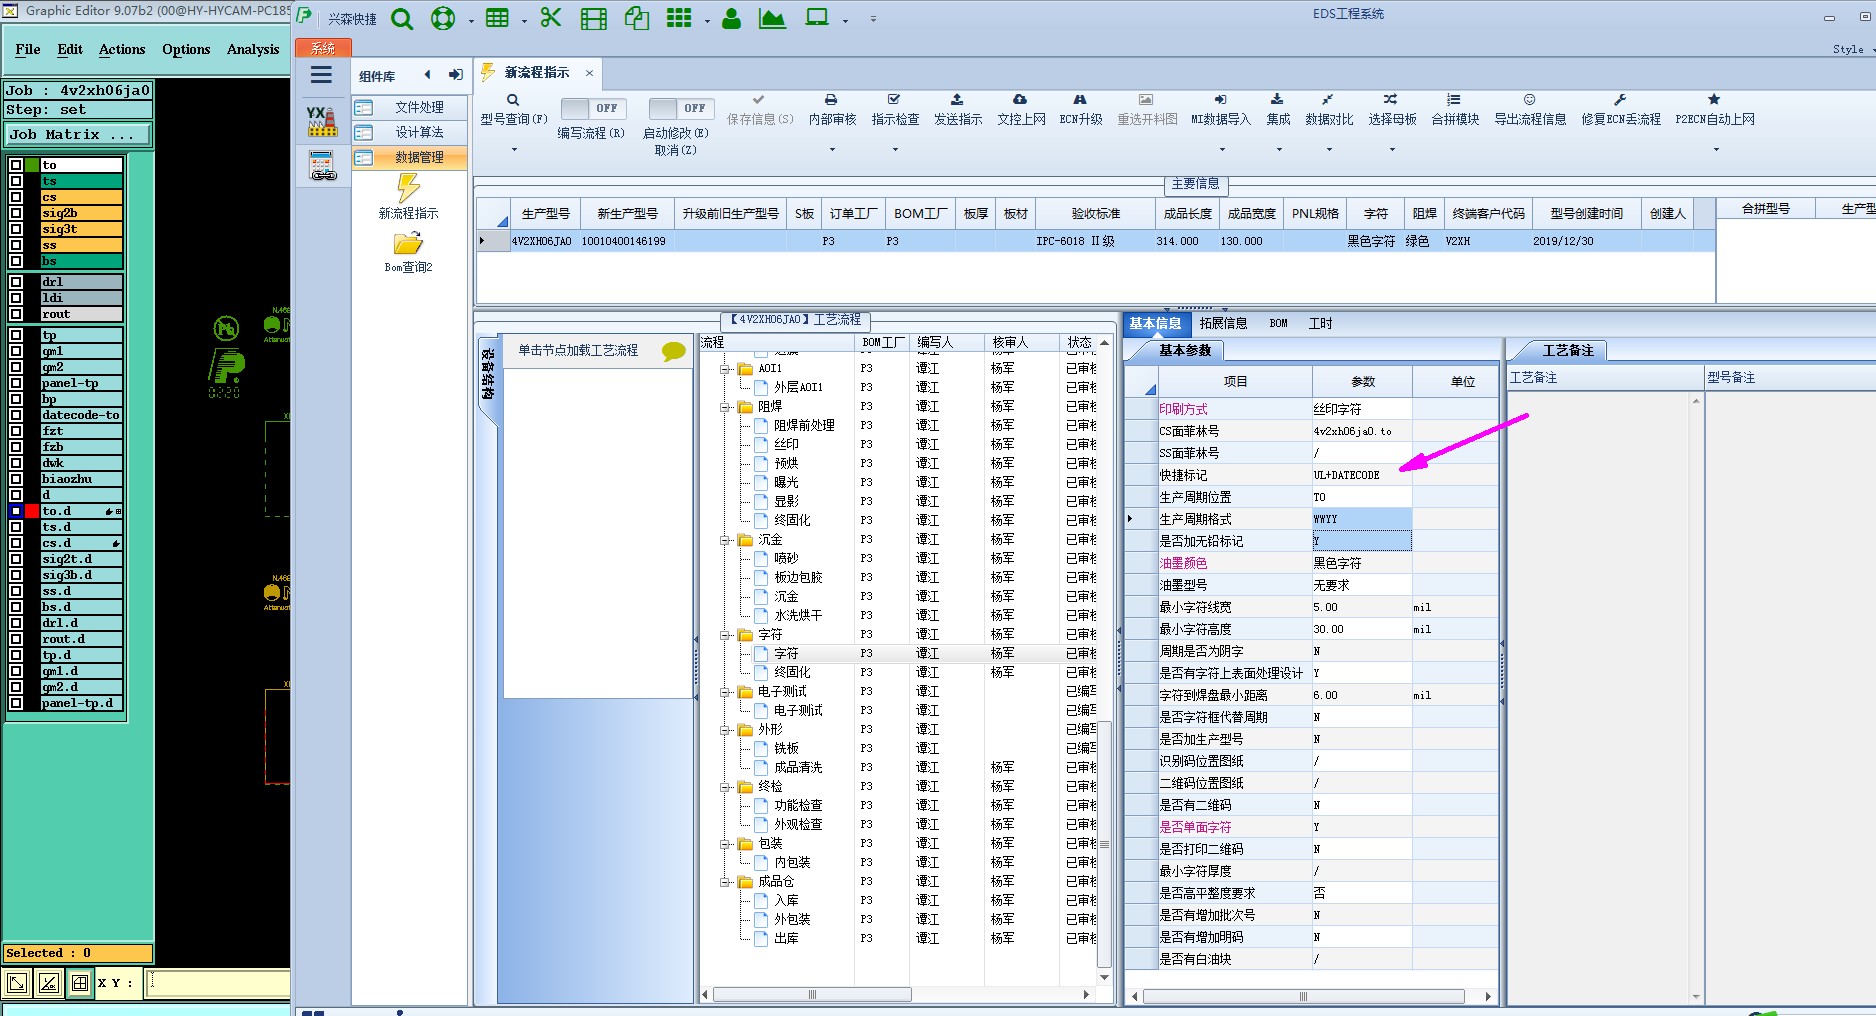Toggle checkbox for layer drl in Graphic Editor
This screenshot has width=1876, height=1016.
16,282
